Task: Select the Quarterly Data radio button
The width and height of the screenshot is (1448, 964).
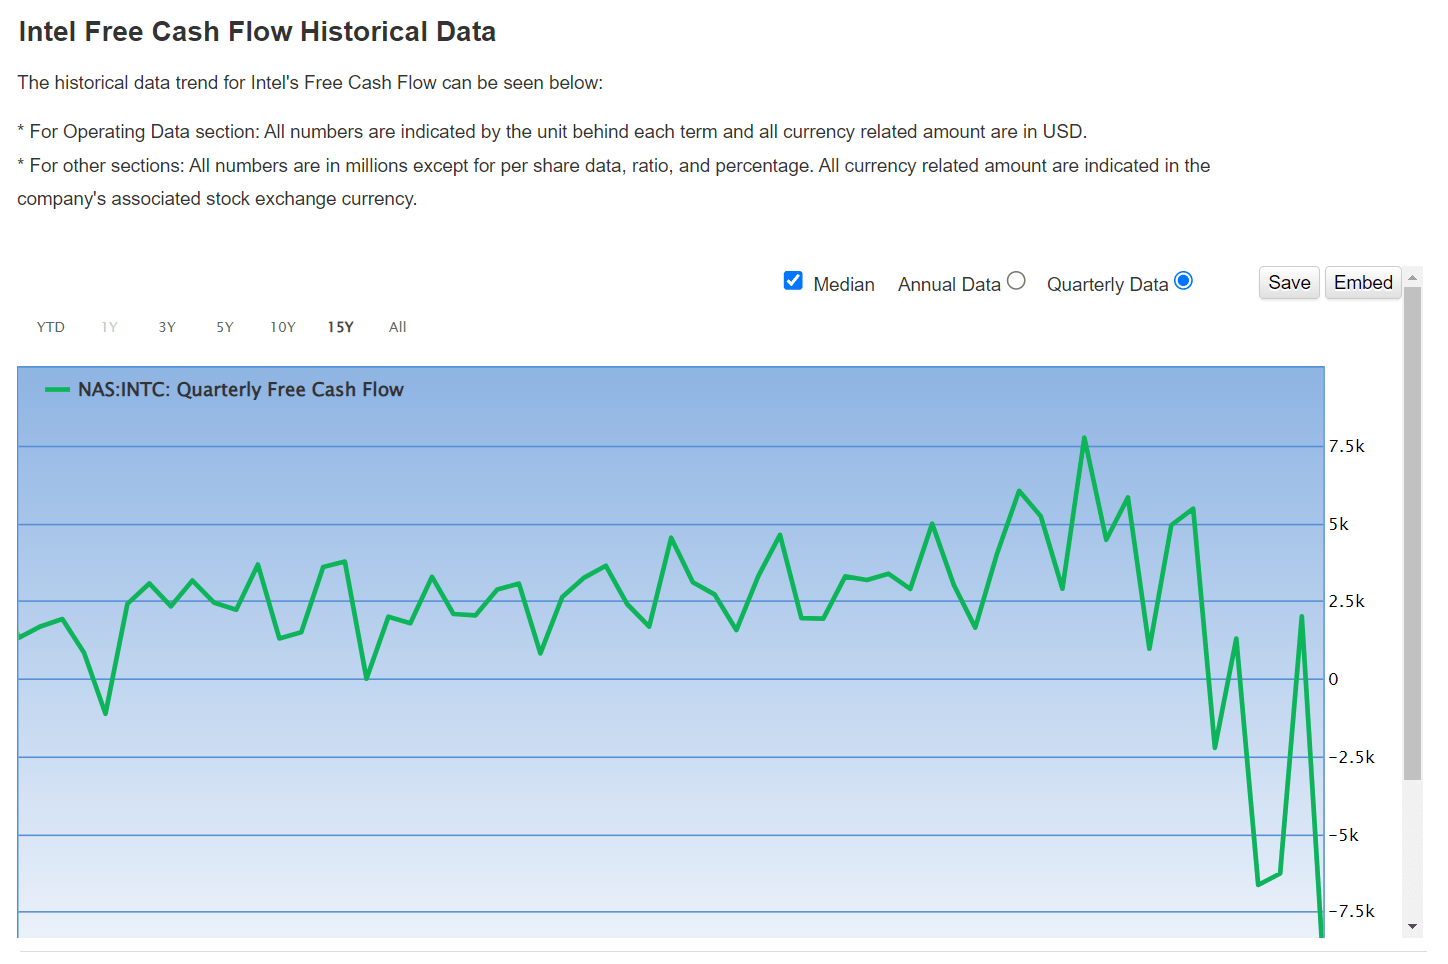Action: coord(1183,281)
